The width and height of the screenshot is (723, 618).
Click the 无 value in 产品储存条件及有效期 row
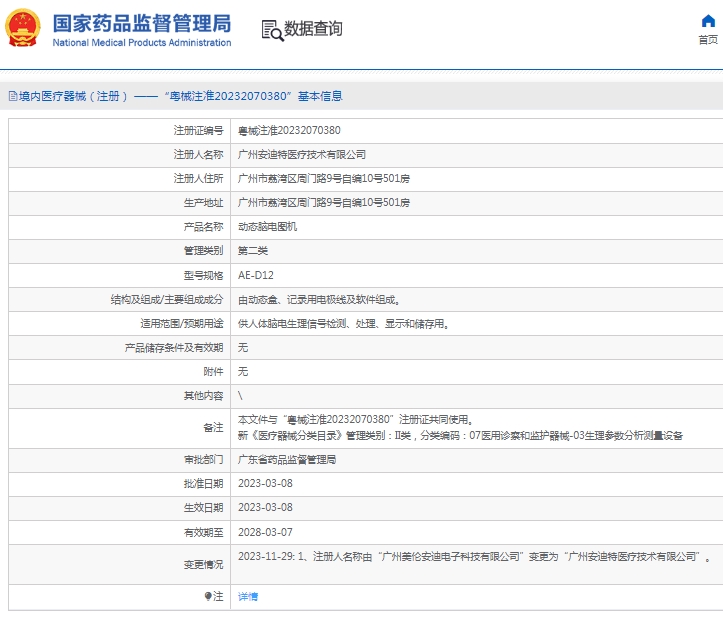[243, 348]
